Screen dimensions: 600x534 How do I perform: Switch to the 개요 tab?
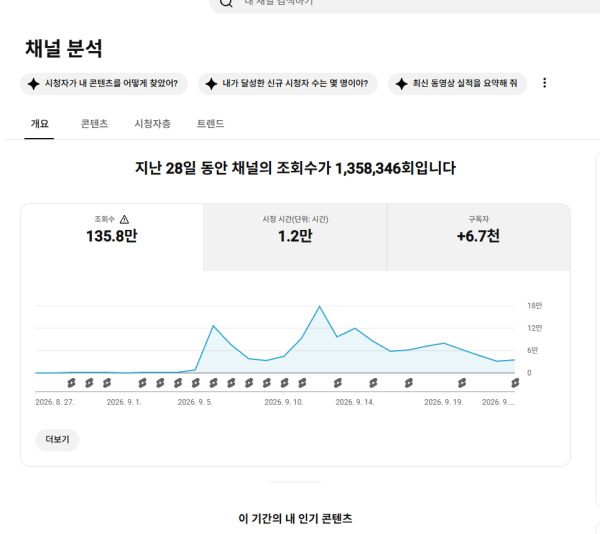coord(39,124)
